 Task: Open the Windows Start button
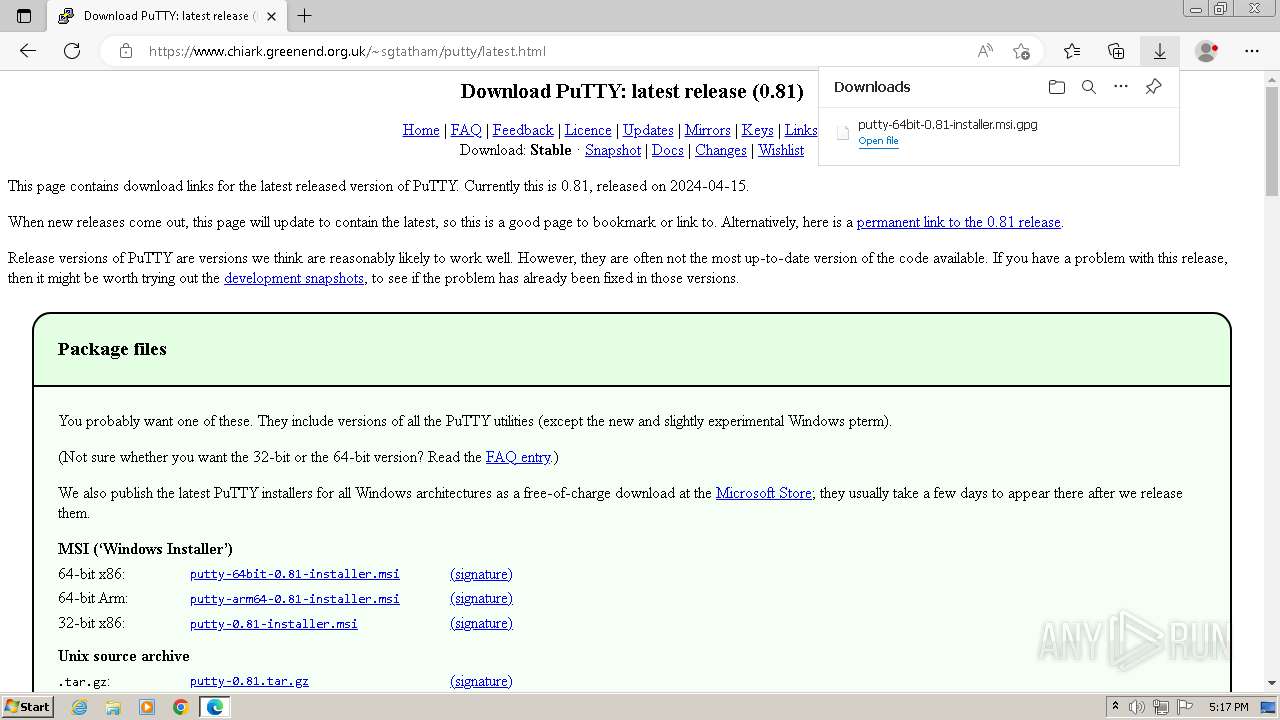coord(27,706)
